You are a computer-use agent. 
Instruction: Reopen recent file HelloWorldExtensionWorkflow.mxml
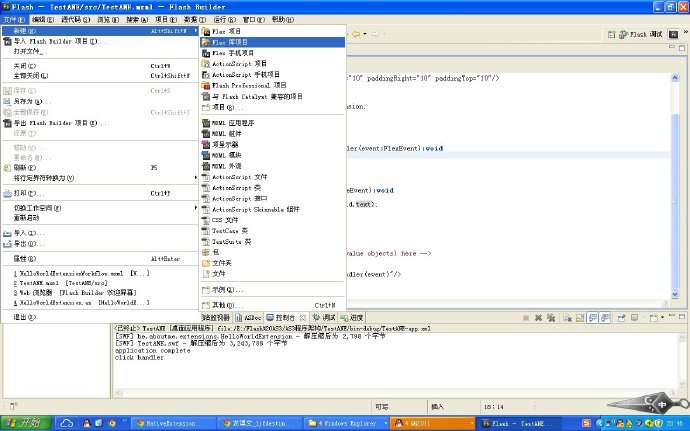[x=100, y=273]
